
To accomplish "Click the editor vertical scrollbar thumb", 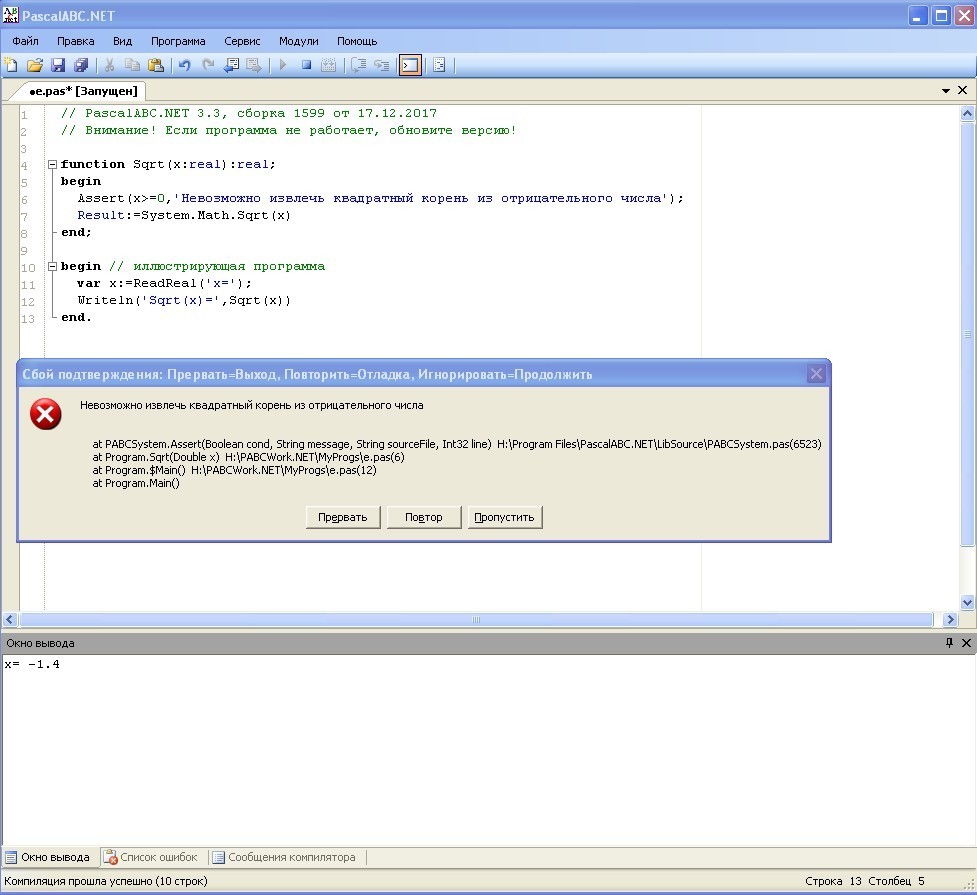I will pos(967,334).
